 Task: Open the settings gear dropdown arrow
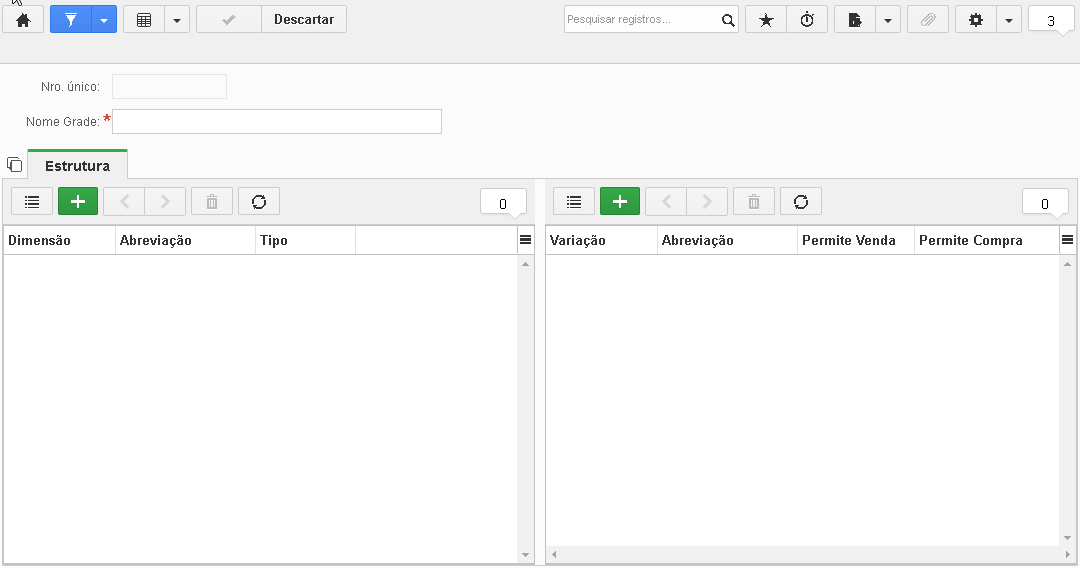(x=1008, y=20)
